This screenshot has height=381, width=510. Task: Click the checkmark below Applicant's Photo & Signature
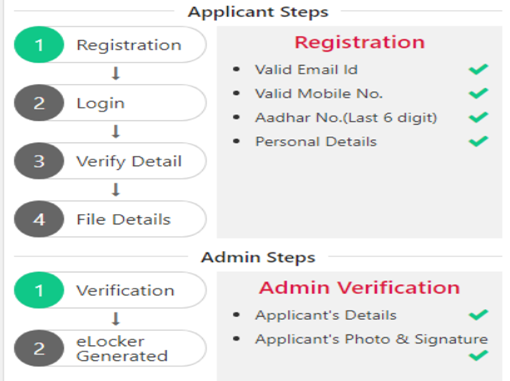pos(478,356)
